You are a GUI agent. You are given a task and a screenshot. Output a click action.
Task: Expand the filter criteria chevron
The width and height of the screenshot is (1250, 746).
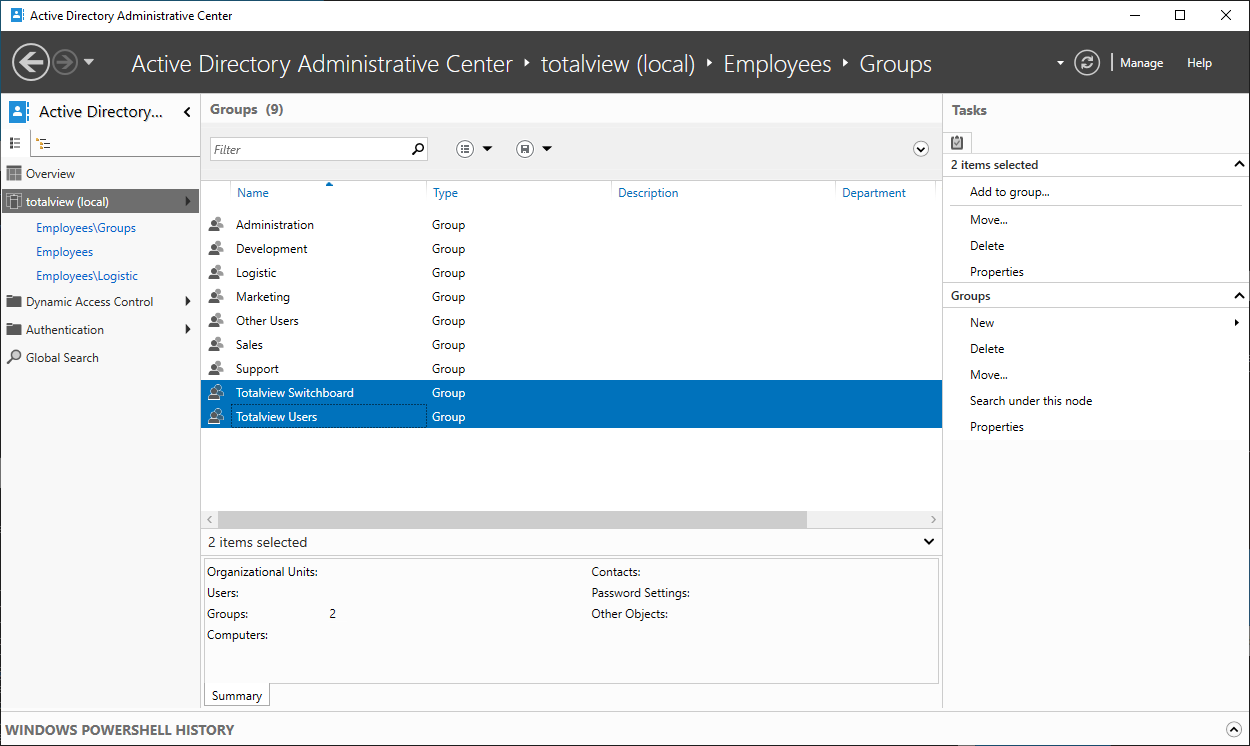coord(921,149)
